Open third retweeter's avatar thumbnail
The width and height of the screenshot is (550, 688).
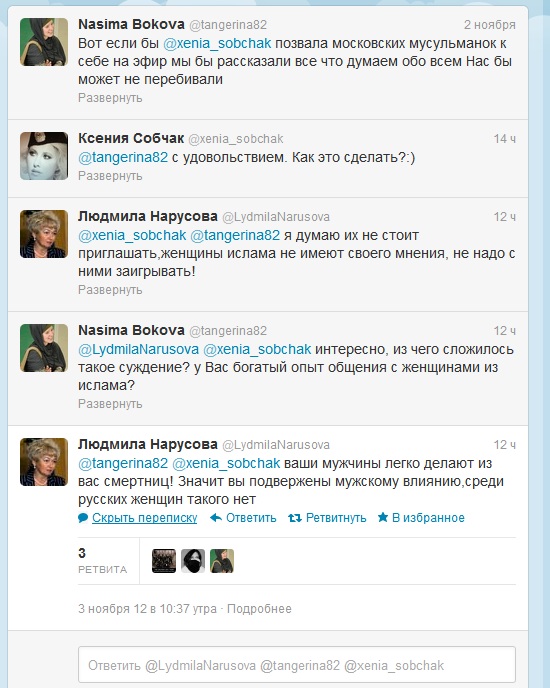point(222,561)
